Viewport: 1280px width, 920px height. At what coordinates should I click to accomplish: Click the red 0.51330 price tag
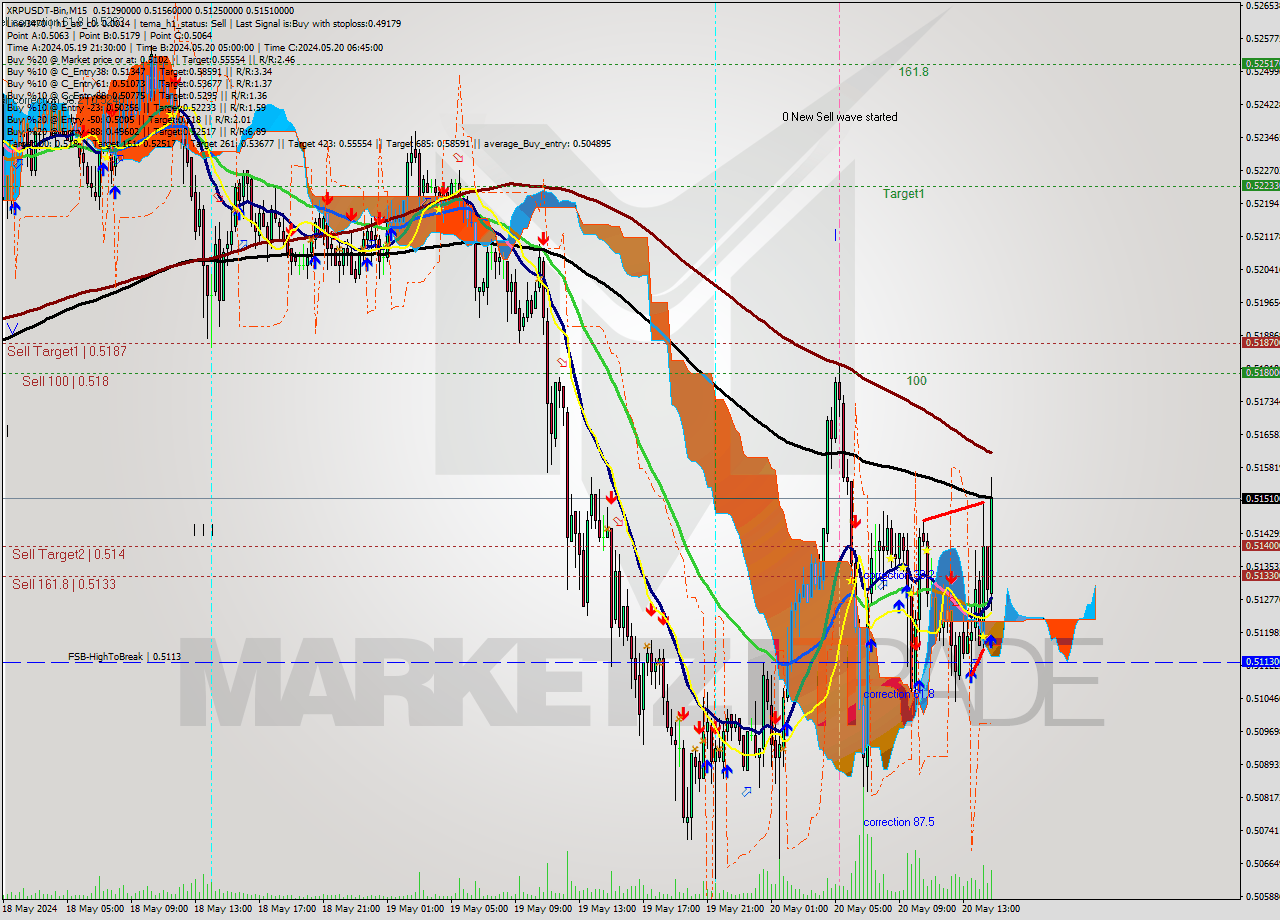(x=1260, y=575)
